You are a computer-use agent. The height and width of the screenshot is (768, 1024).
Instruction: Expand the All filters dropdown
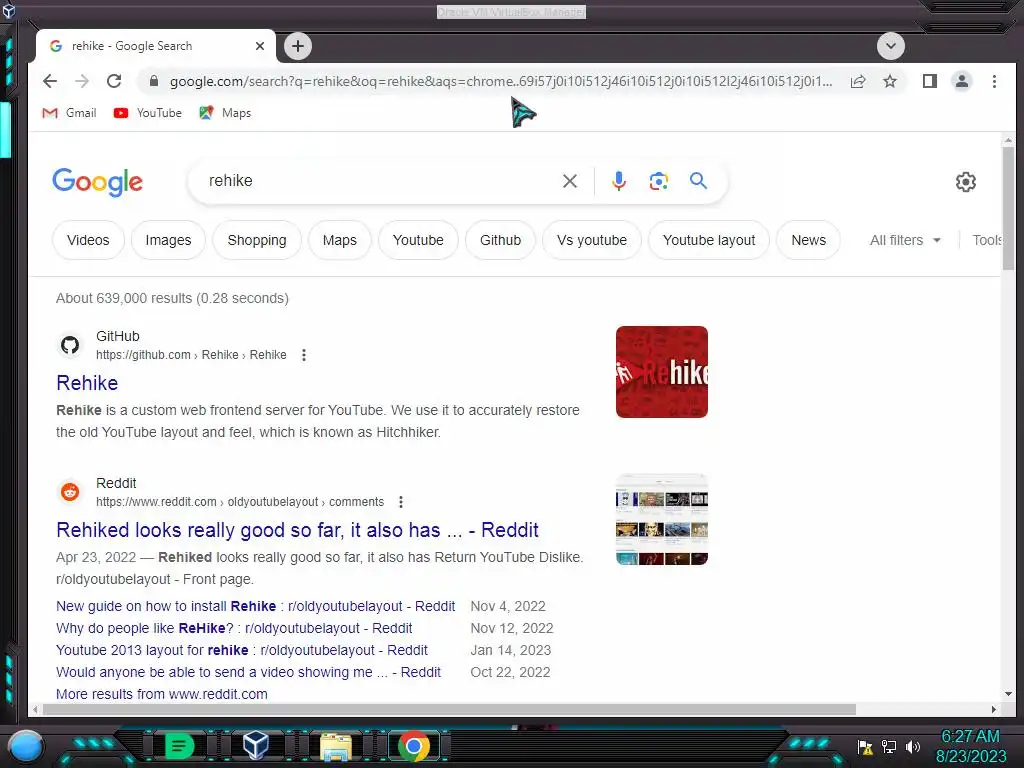904,240
